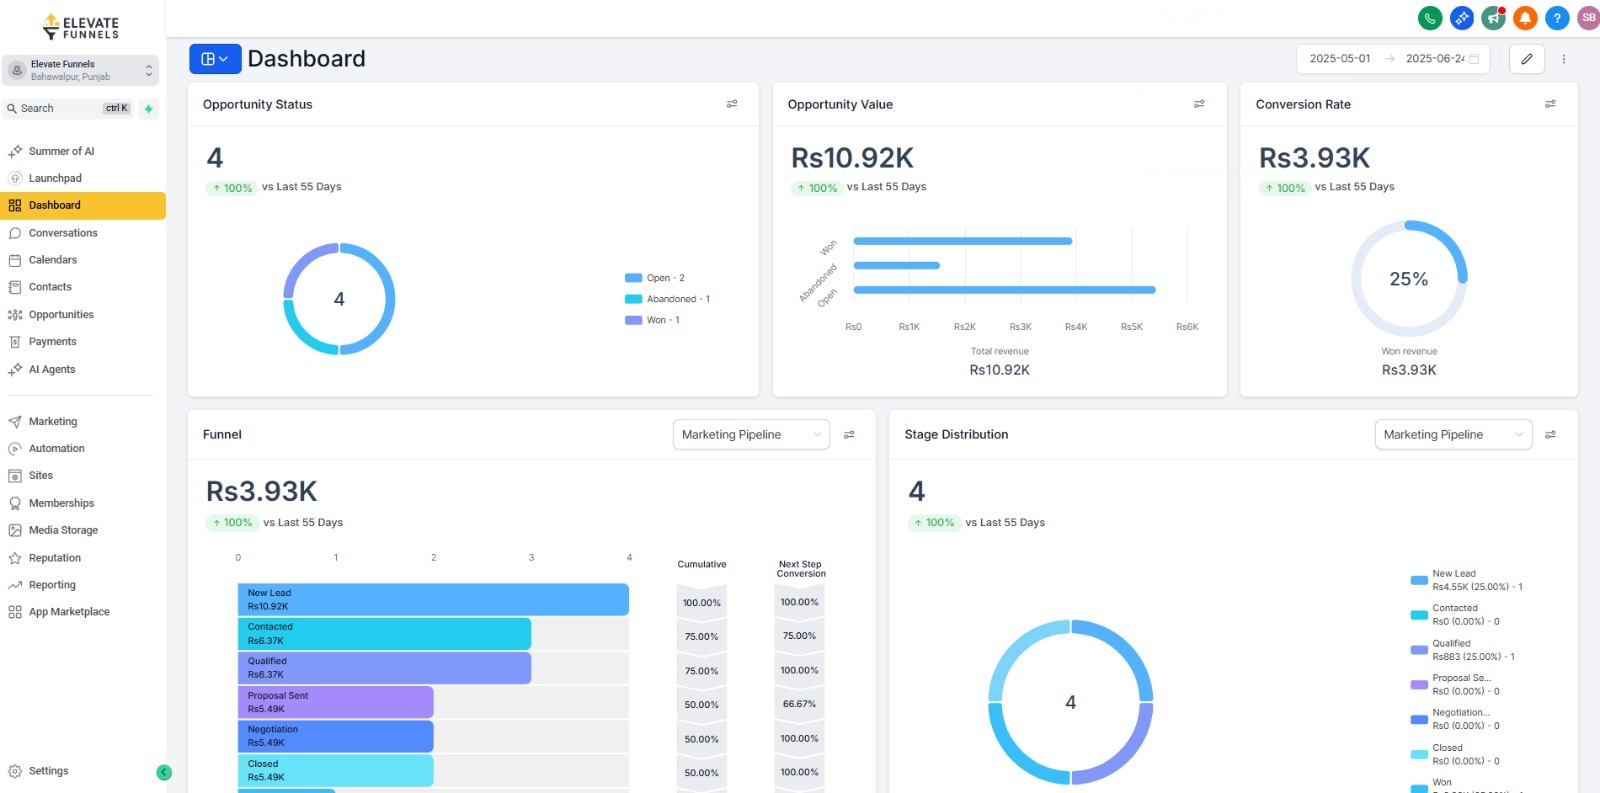Toggle the Won legend entry in Opportunity Status
Image resolution: width=1600 pixels, height=793 pixels.
tap(662, 320)
